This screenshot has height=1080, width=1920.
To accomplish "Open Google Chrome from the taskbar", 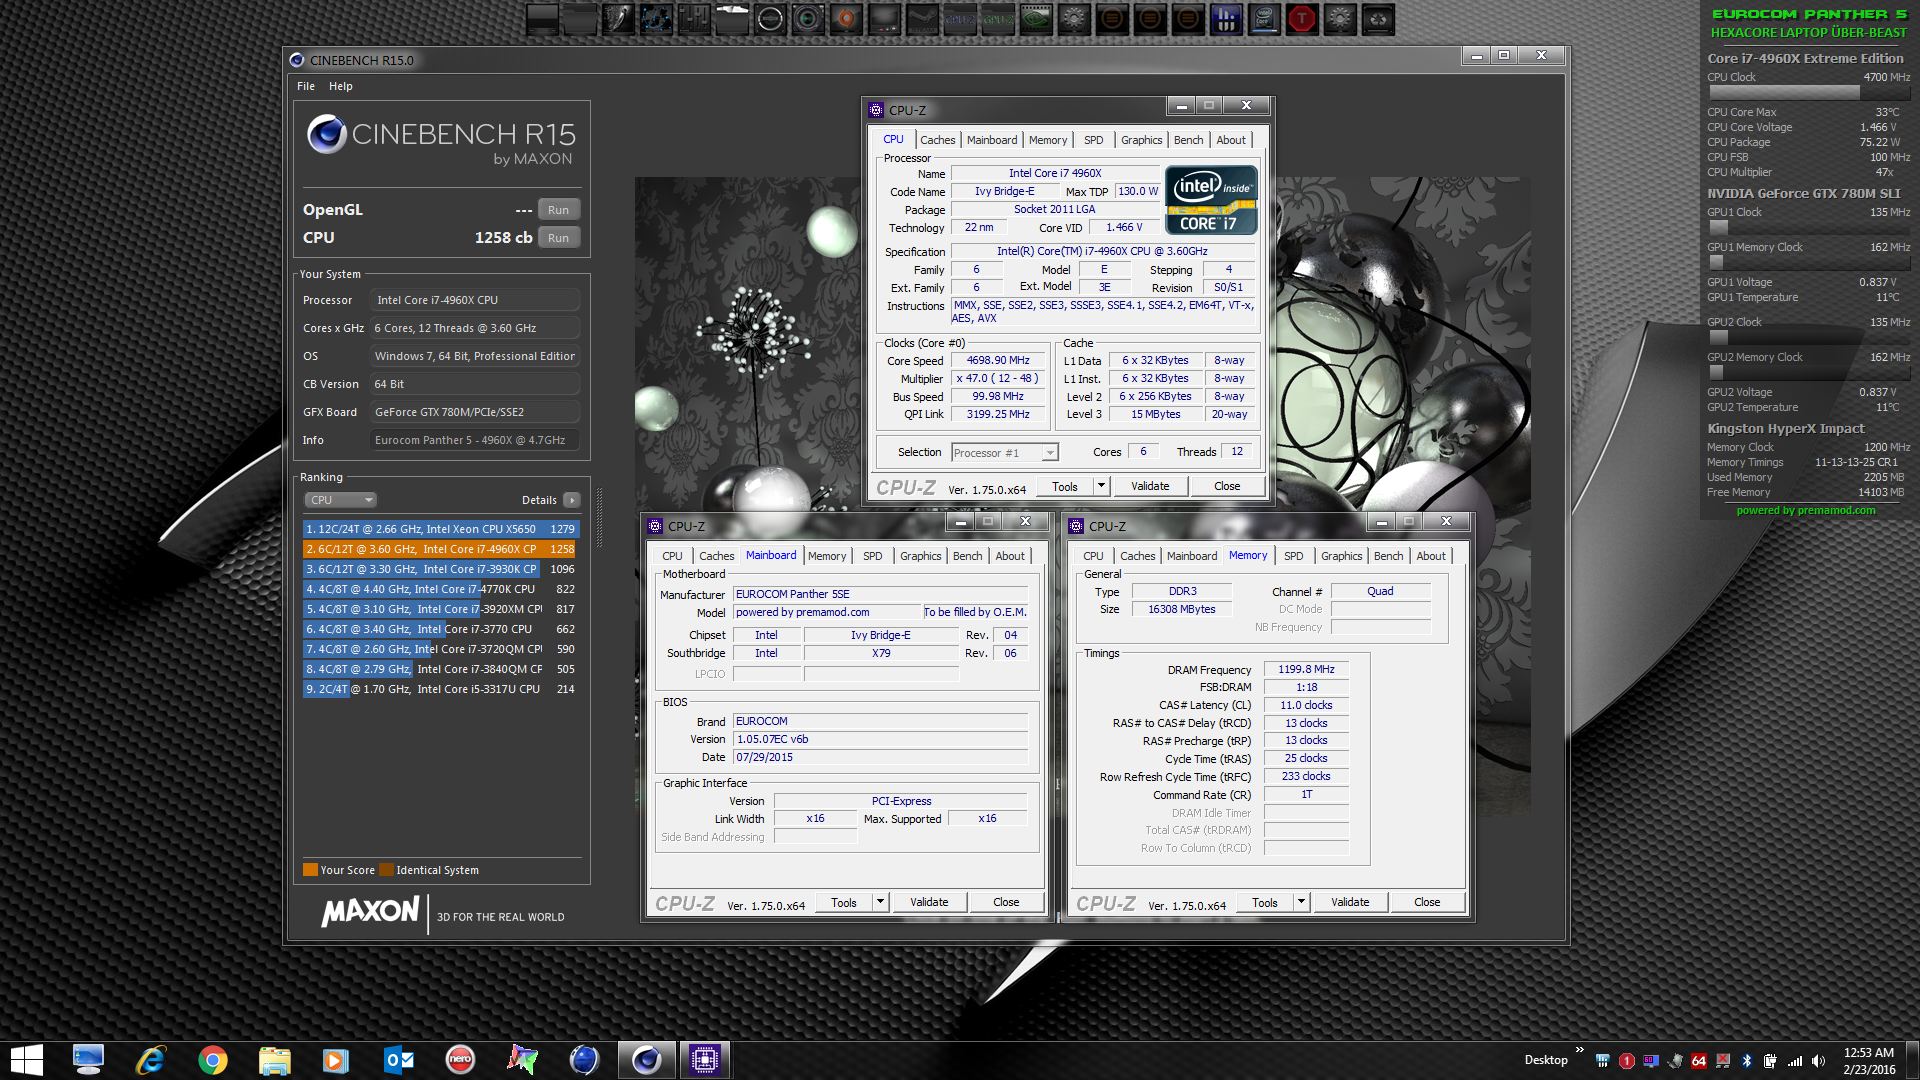I will coord(212,1060).
